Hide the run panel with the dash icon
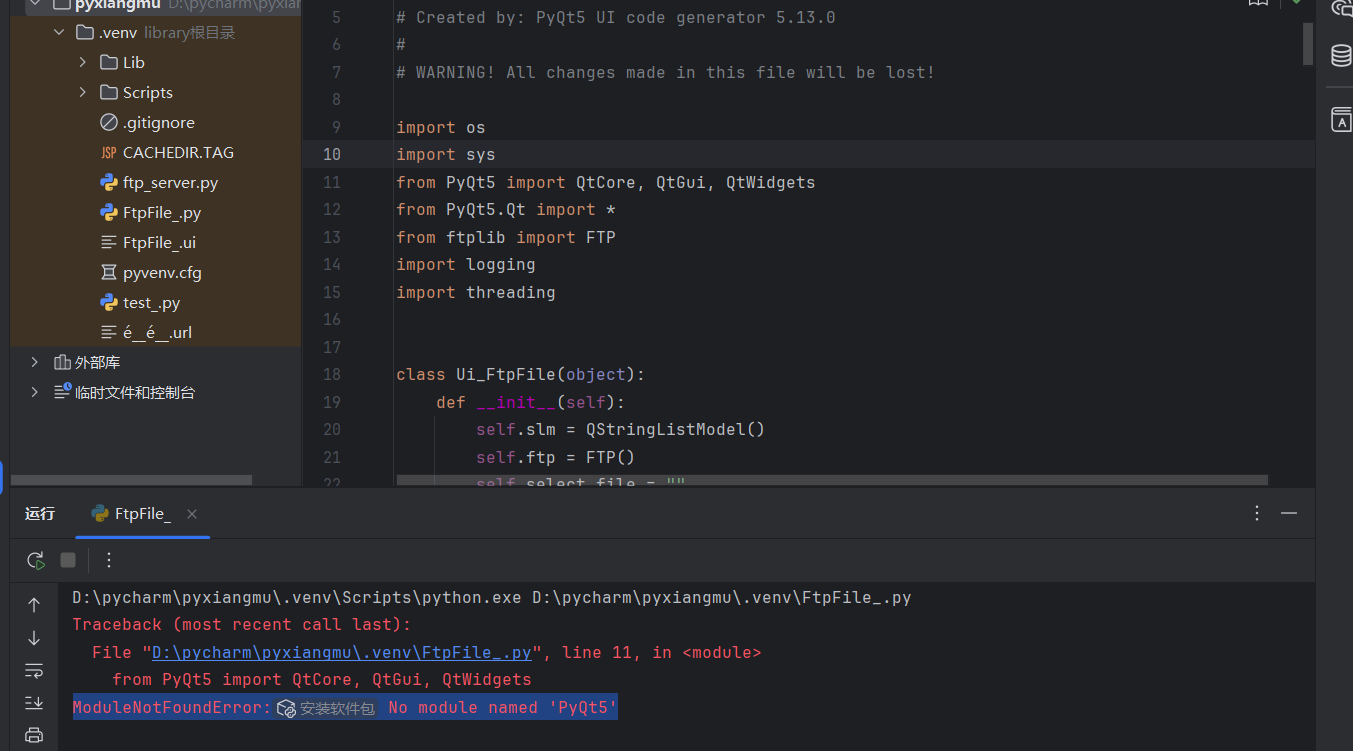This screenshot has height=751, width=1353. pos(1289,513)
